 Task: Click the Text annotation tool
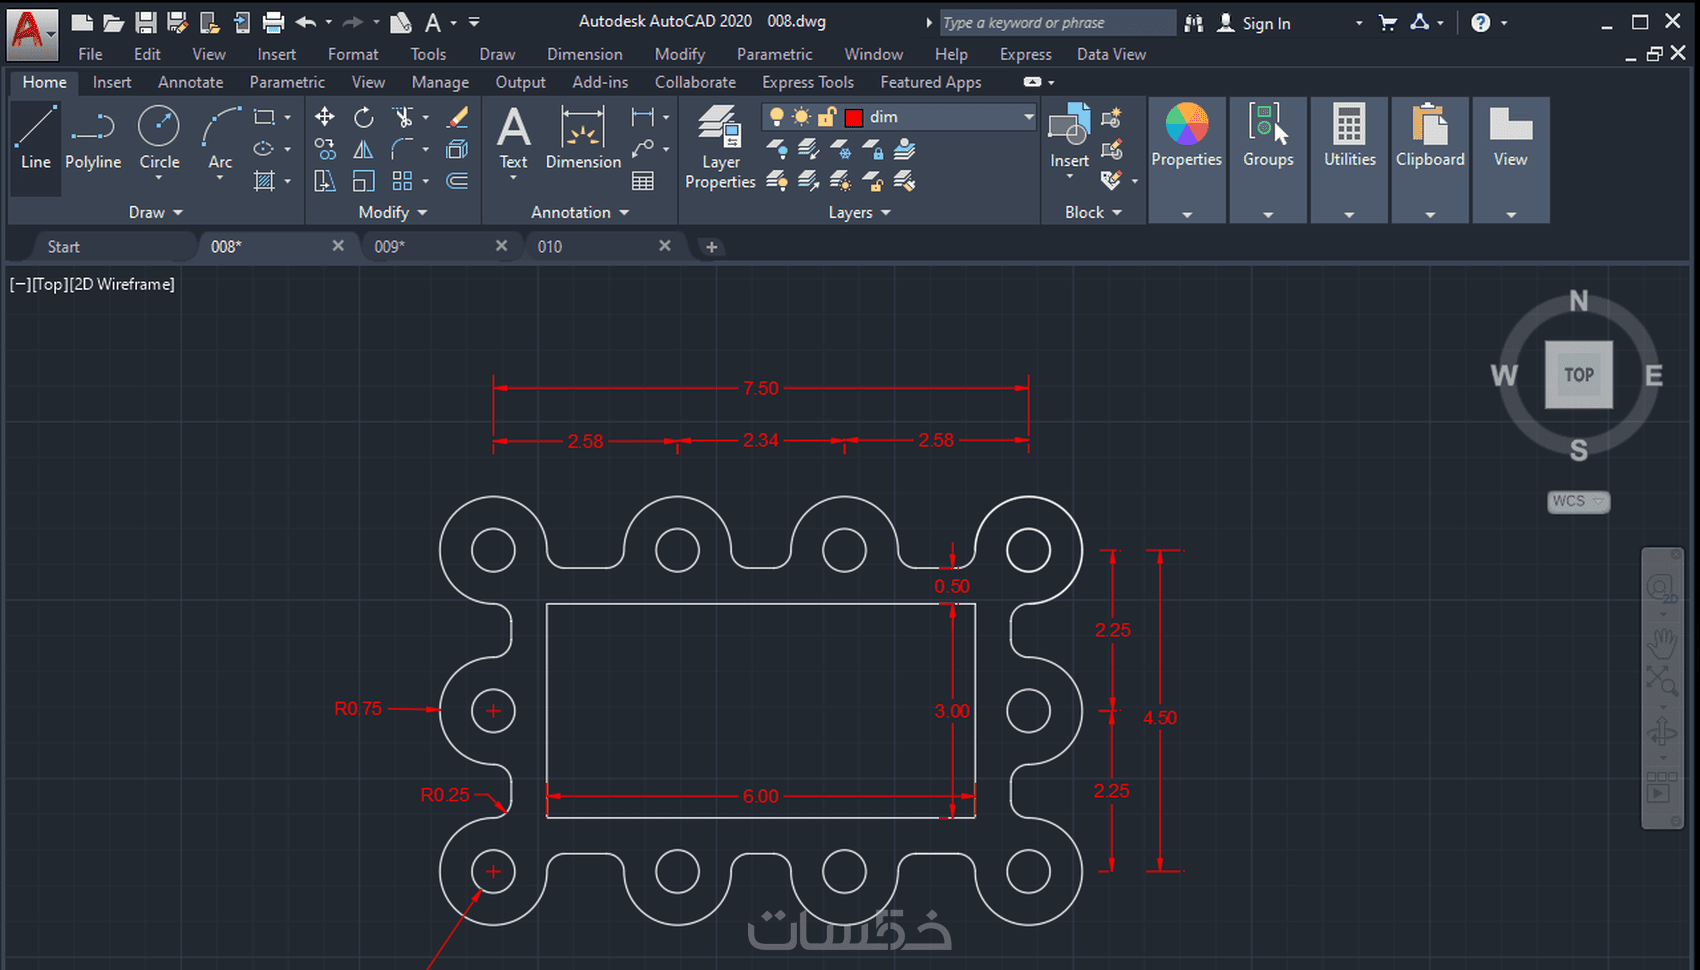point(513,139)
